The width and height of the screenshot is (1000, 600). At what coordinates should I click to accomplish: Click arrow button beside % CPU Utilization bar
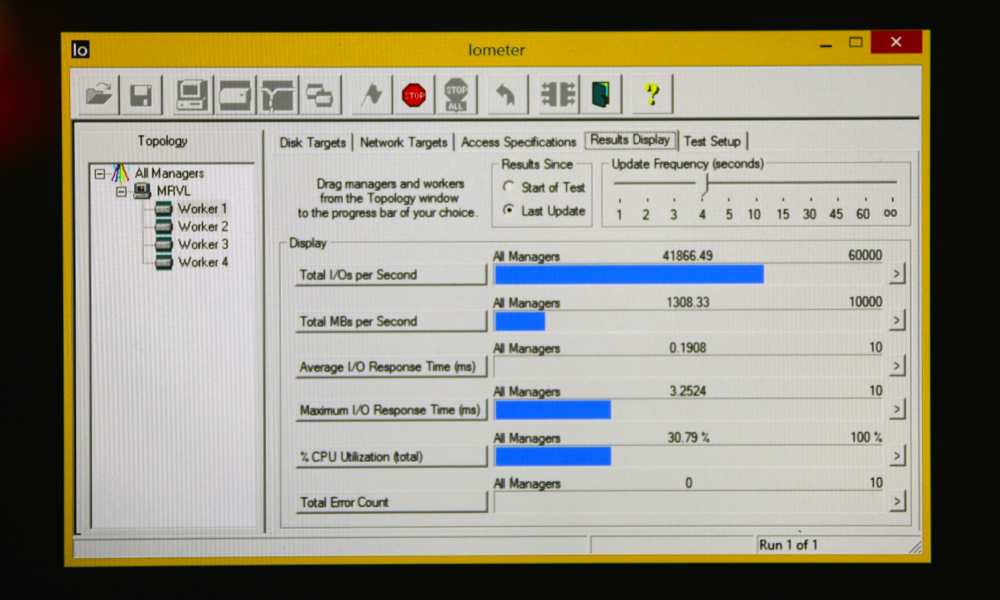[896, 456]
